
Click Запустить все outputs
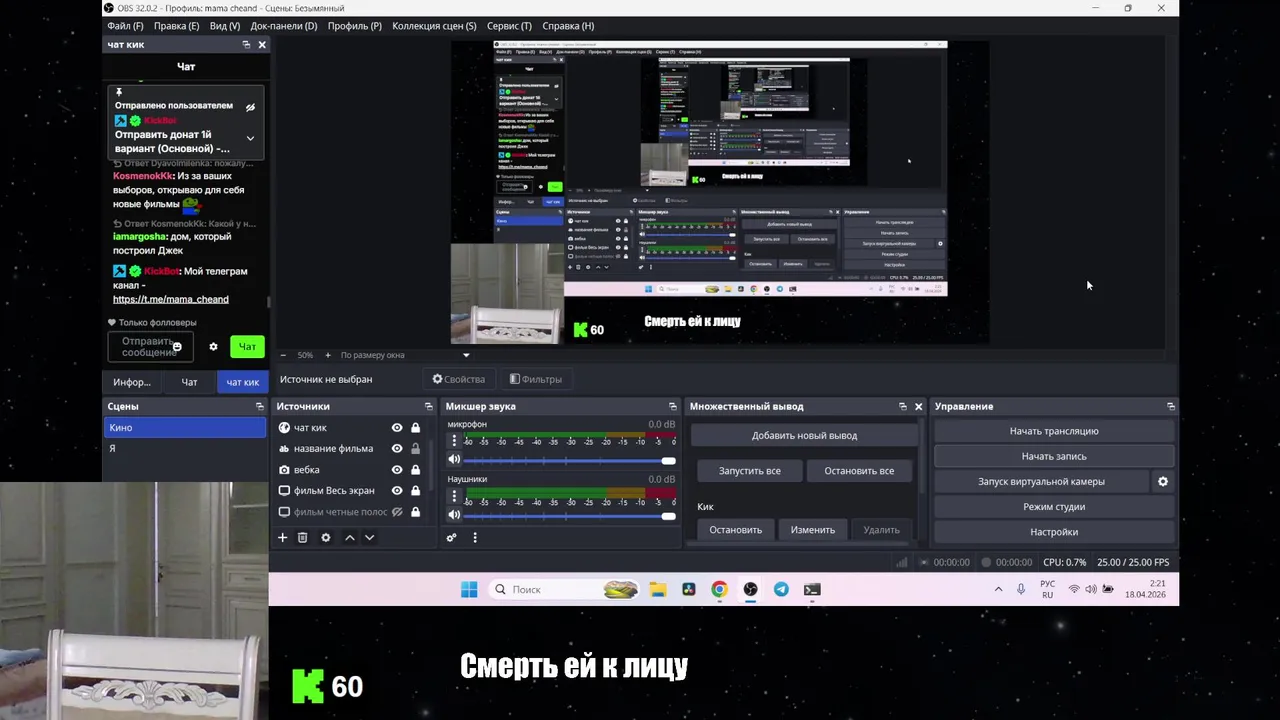point(750,471)
